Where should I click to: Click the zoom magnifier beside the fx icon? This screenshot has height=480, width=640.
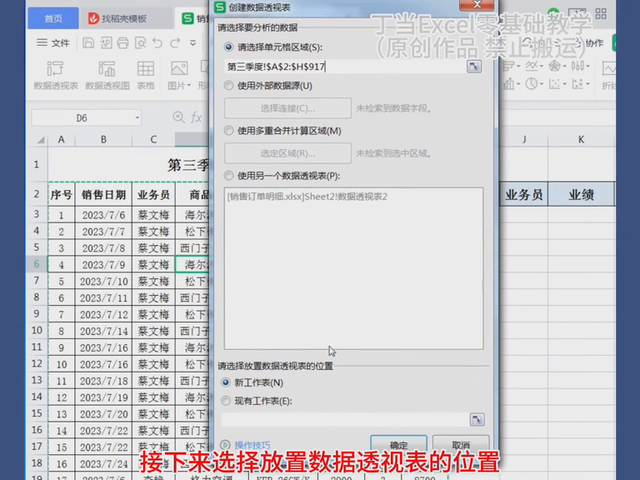coord(178,118)
